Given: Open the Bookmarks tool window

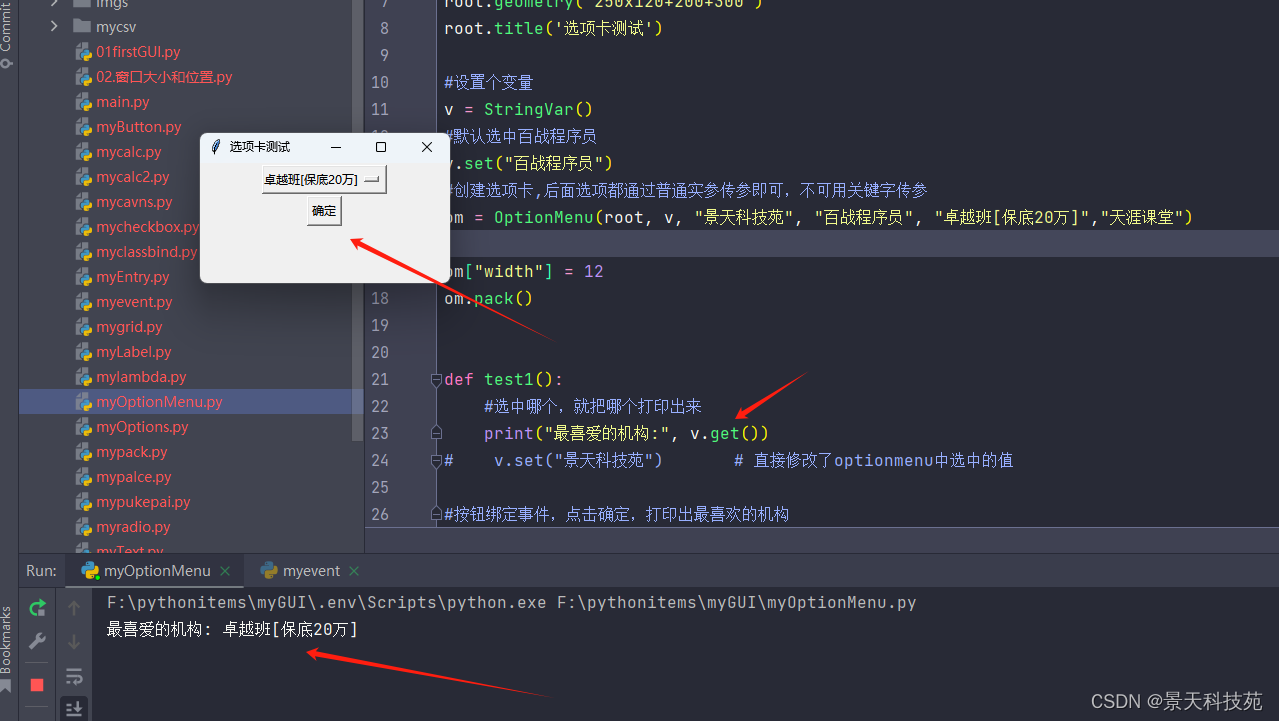Looking at the screenshot, I should (7, 648).
